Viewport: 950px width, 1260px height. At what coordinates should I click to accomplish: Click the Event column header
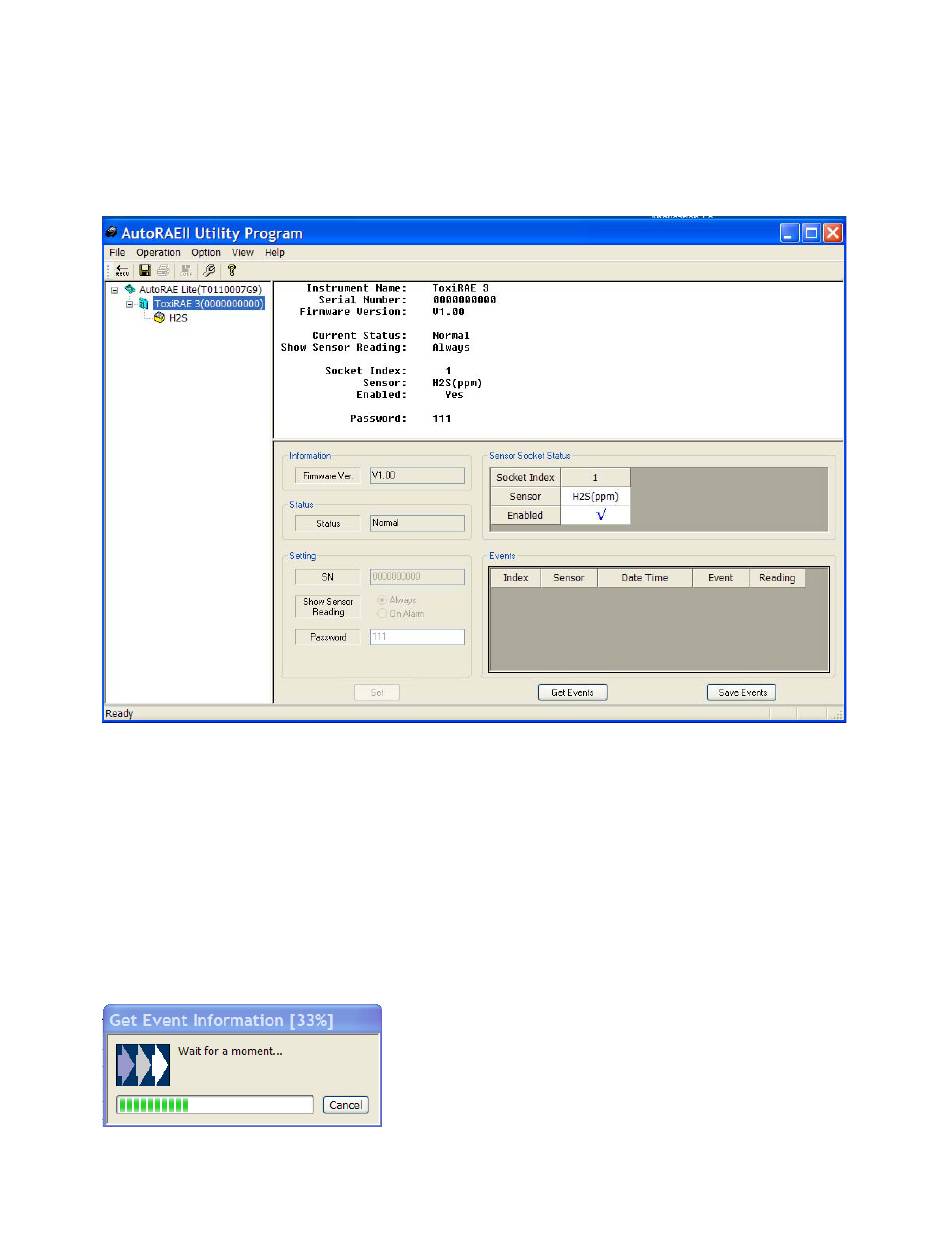click(x=720, y=578)
